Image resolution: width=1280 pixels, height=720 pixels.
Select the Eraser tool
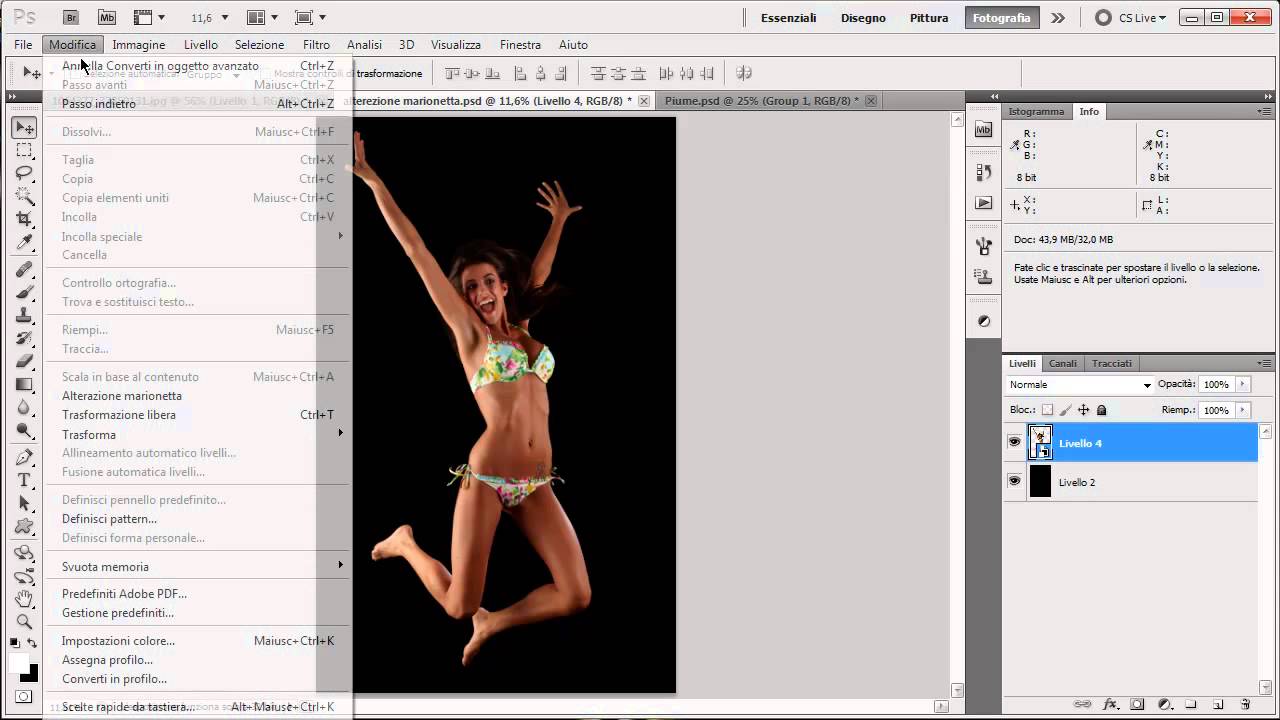coord(25,361)
